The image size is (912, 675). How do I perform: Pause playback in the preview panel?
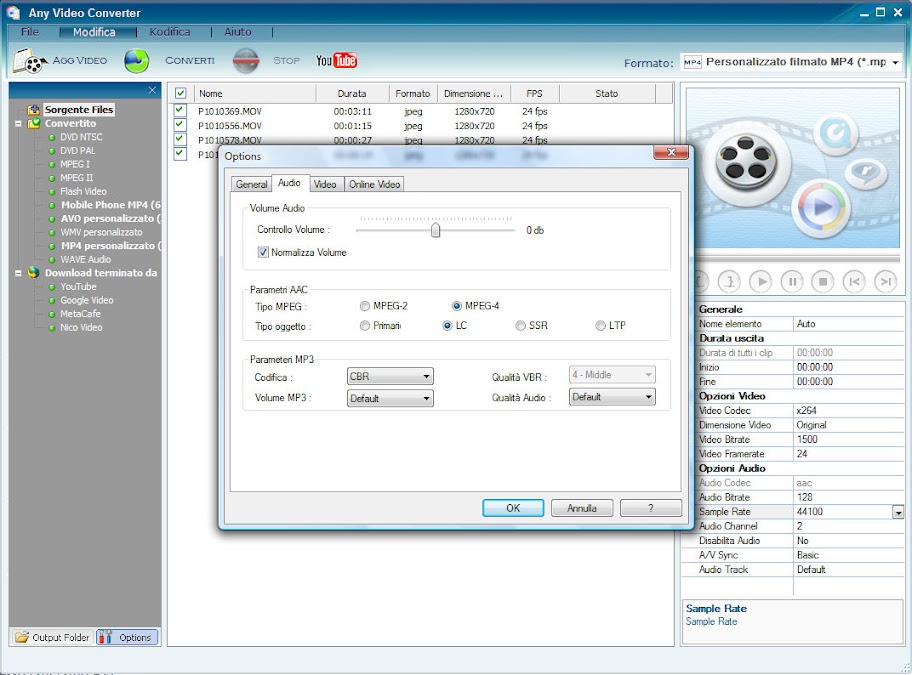(792, 281)
